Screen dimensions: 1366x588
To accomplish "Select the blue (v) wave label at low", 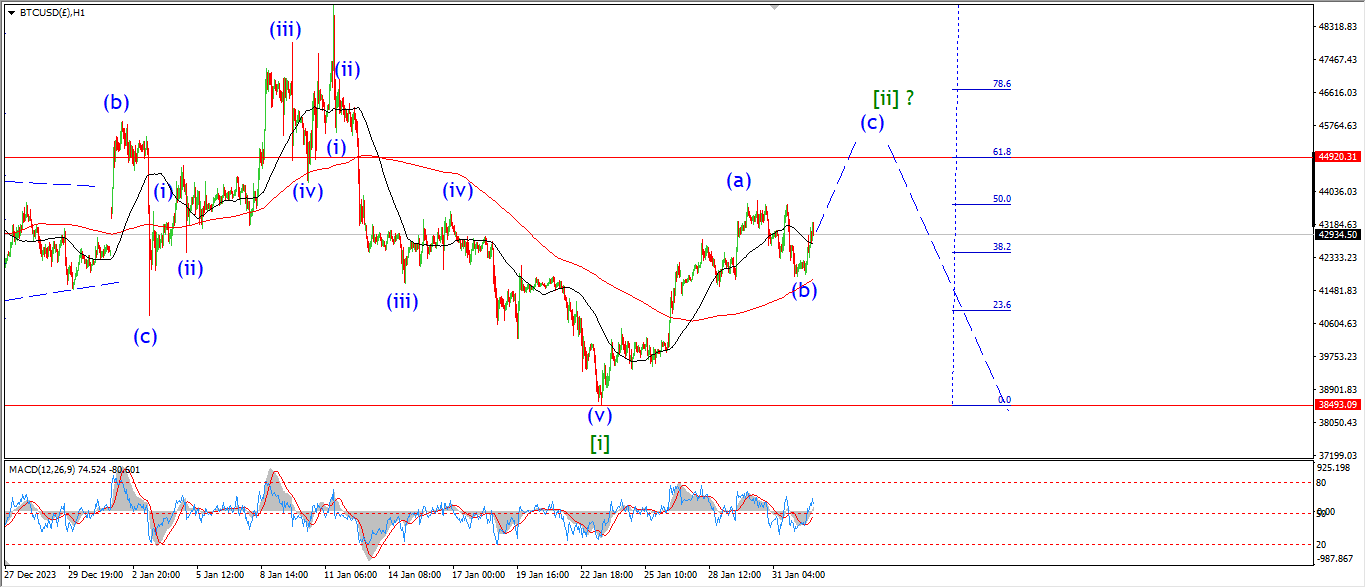I will tap(599, 415).
